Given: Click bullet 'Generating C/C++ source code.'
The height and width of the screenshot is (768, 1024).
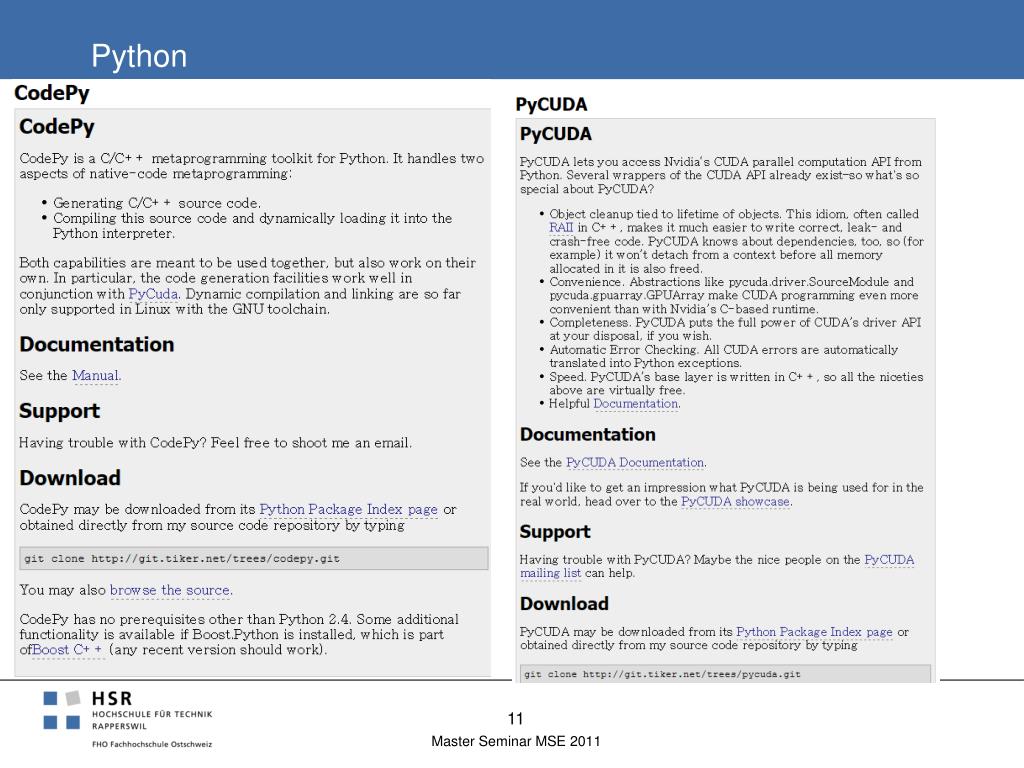Looking at the screenshot, I should coord(157,203).
